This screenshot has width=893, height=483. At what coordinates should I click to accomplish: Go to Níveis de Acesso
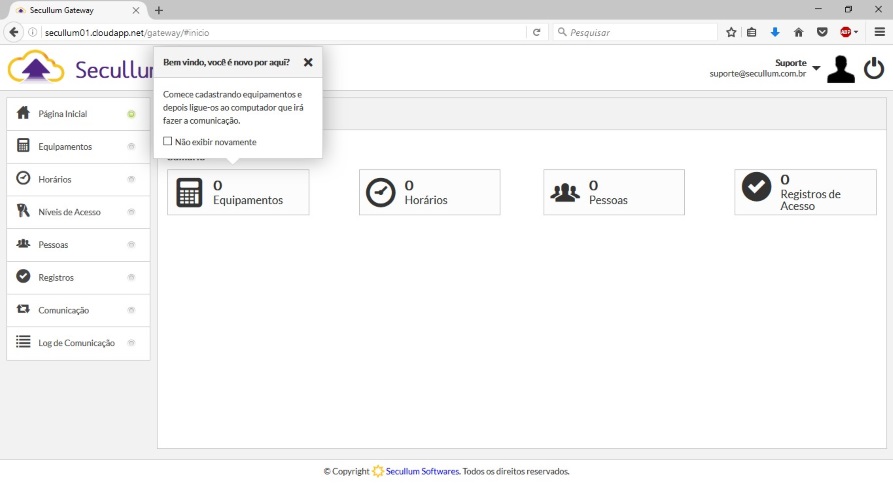[69, 212]
